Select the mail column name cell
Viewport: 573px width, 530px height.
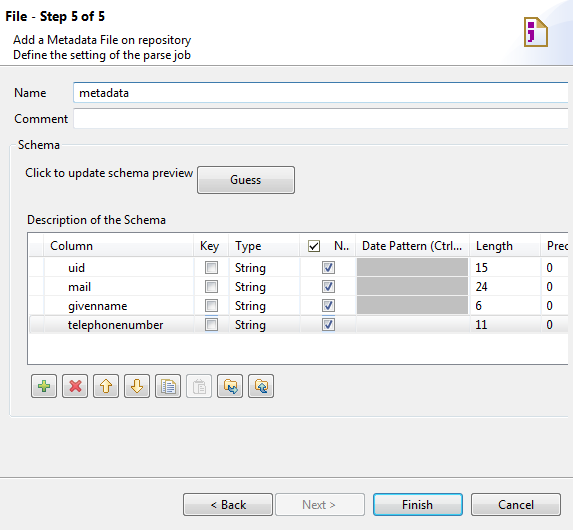coord(118,287)
